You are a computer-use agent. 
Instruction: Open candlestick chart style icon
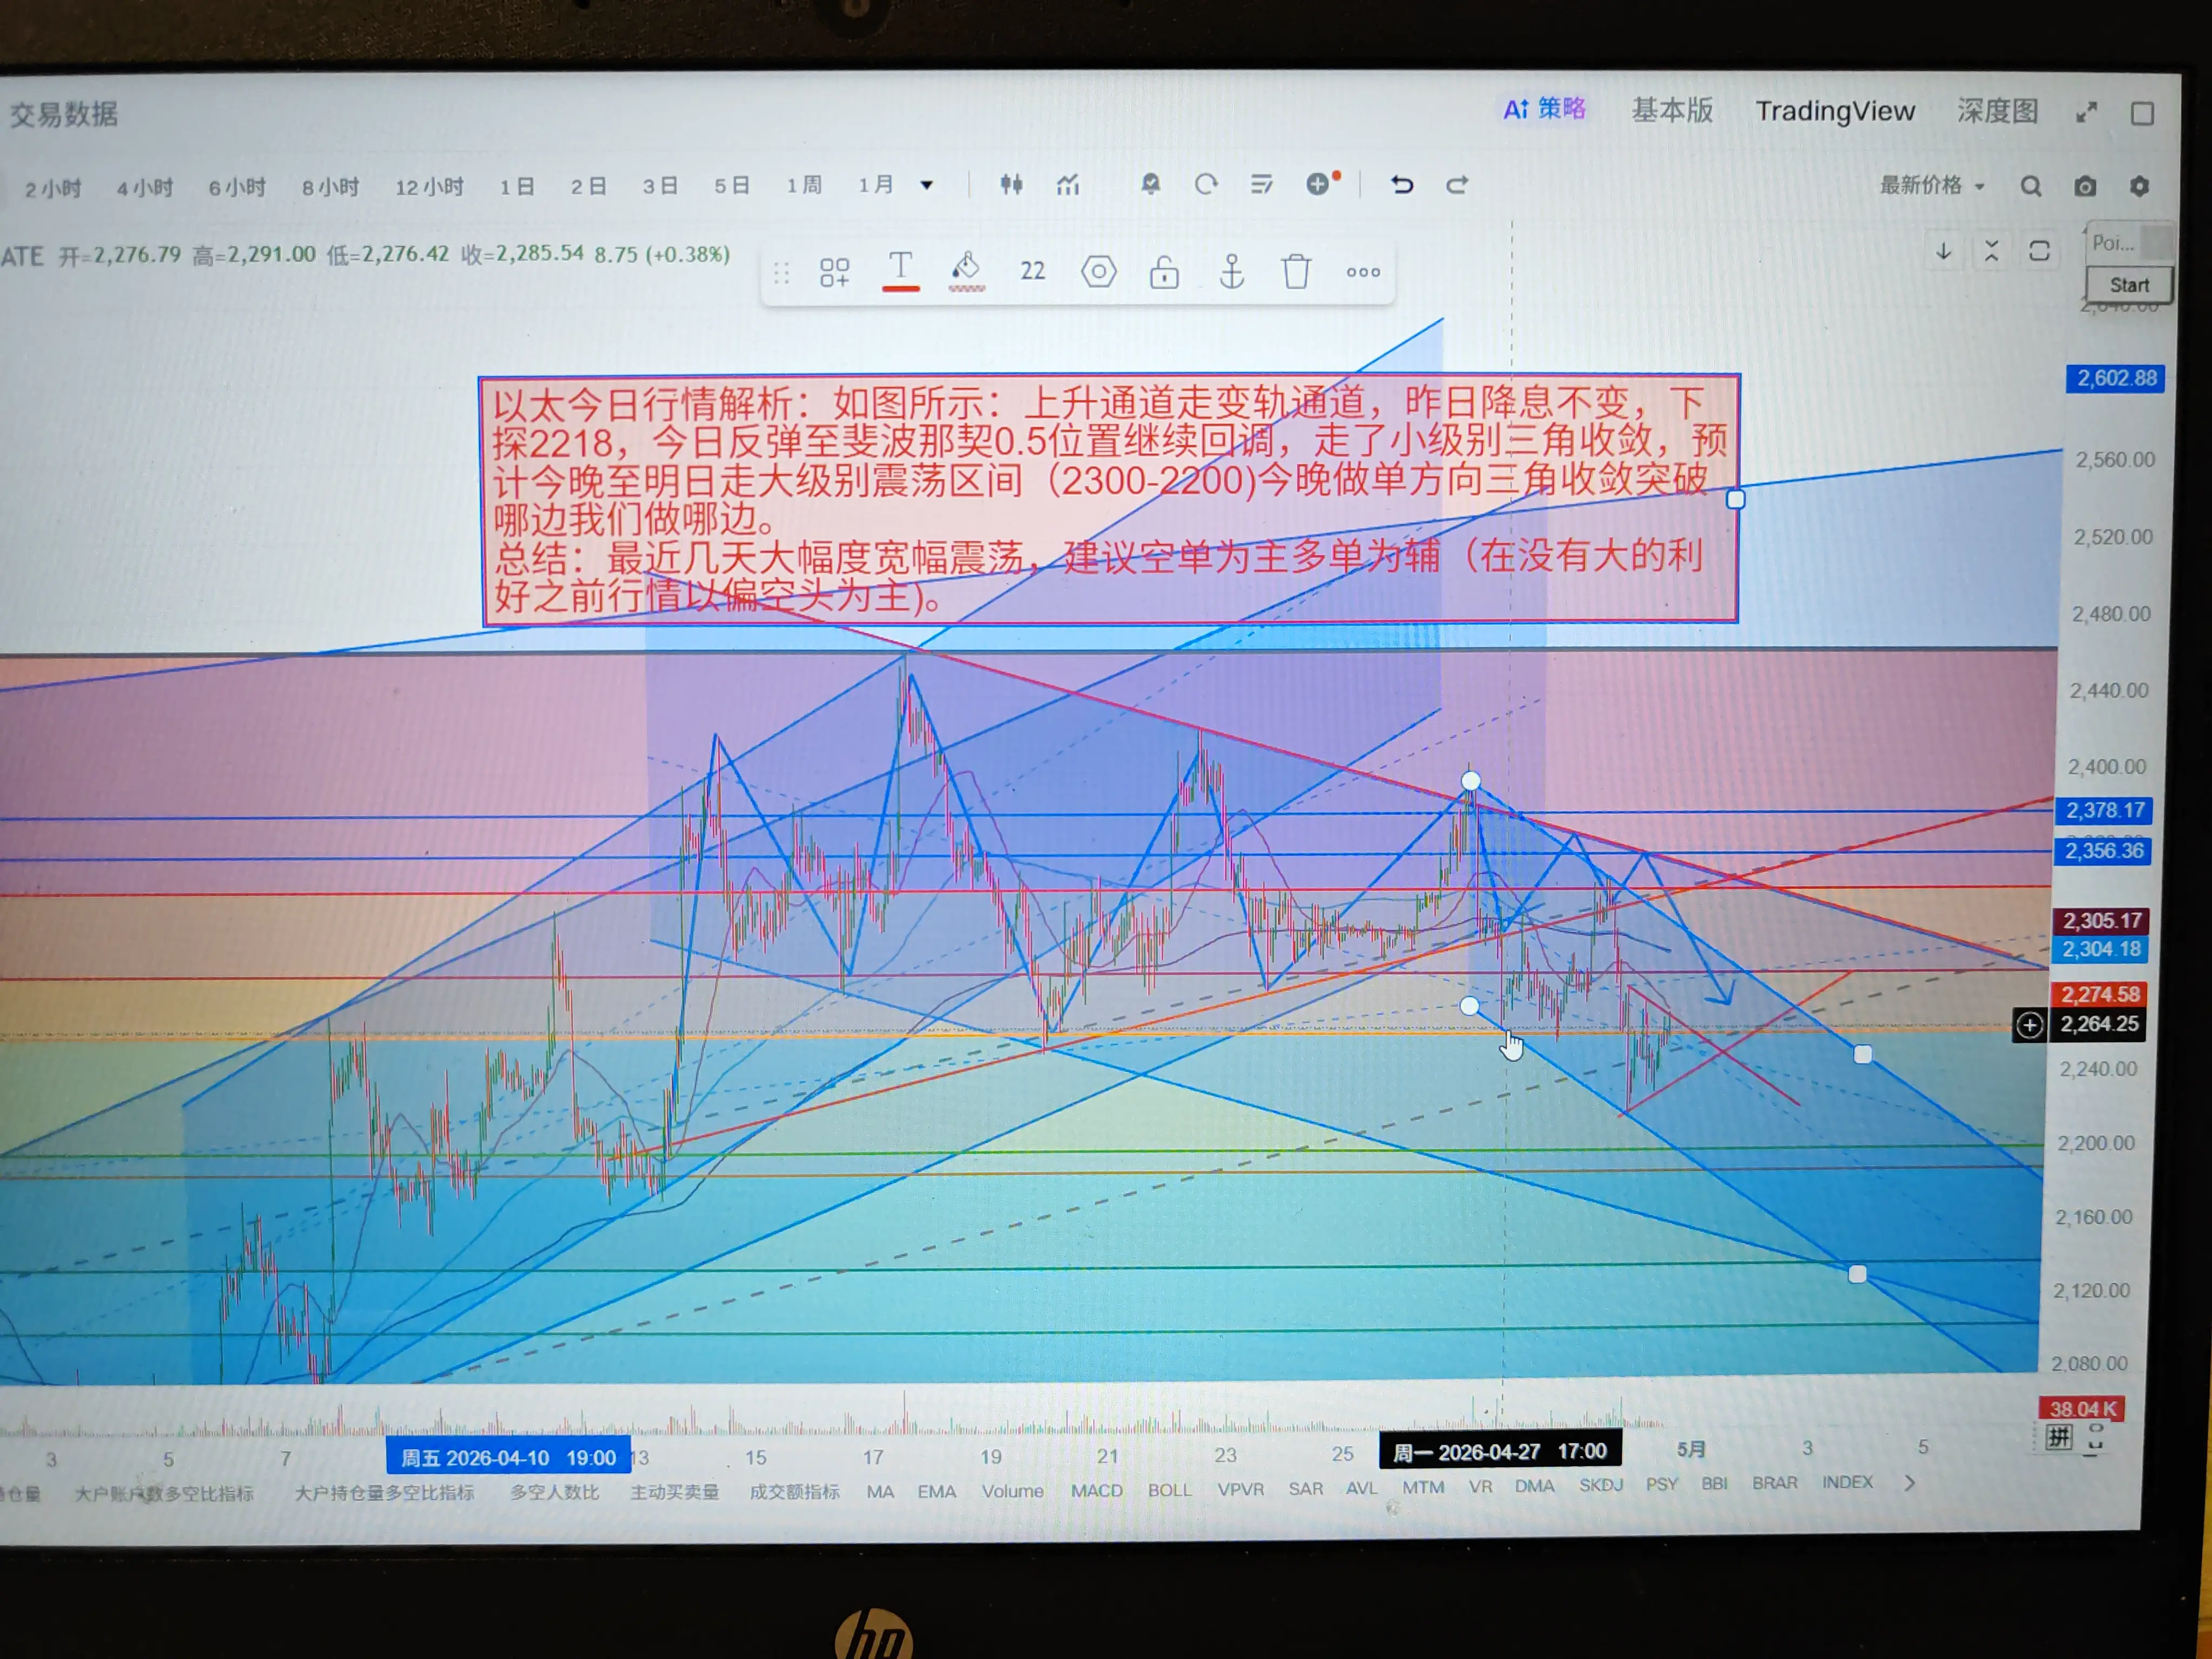[x=1011, y=184]
